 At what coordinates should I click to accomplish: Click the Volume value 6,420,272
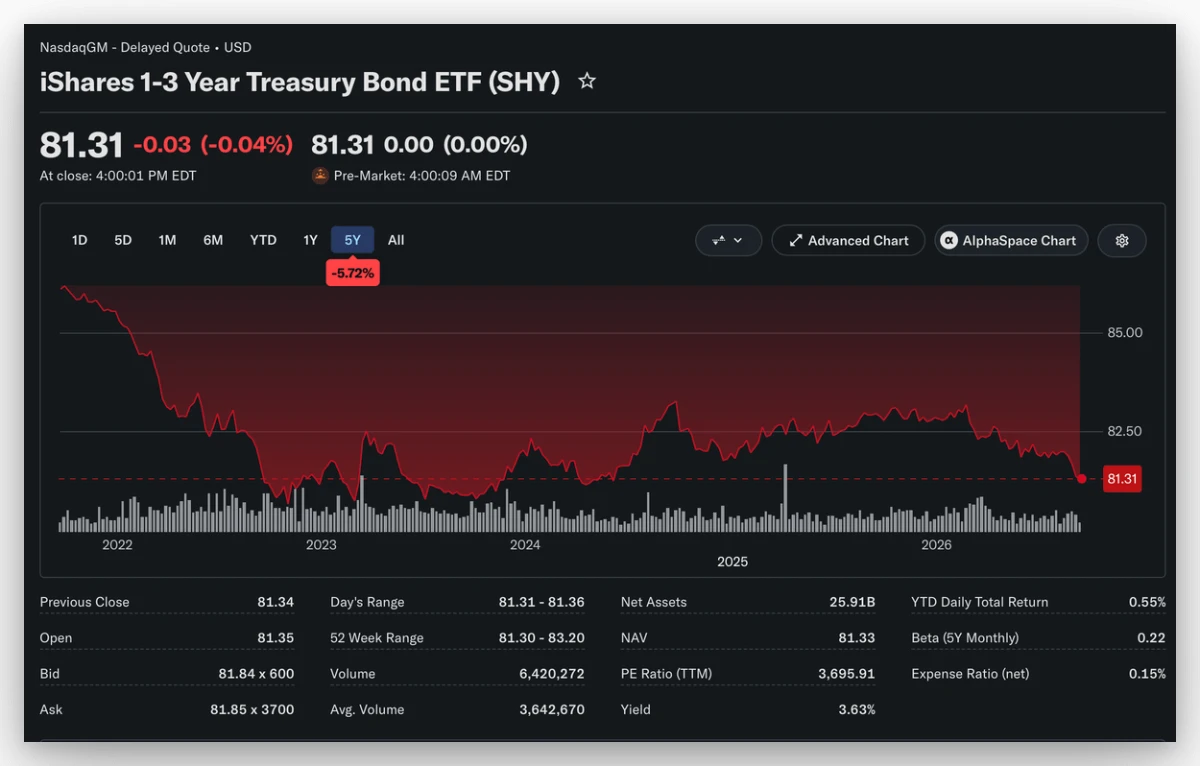(552, 674)
